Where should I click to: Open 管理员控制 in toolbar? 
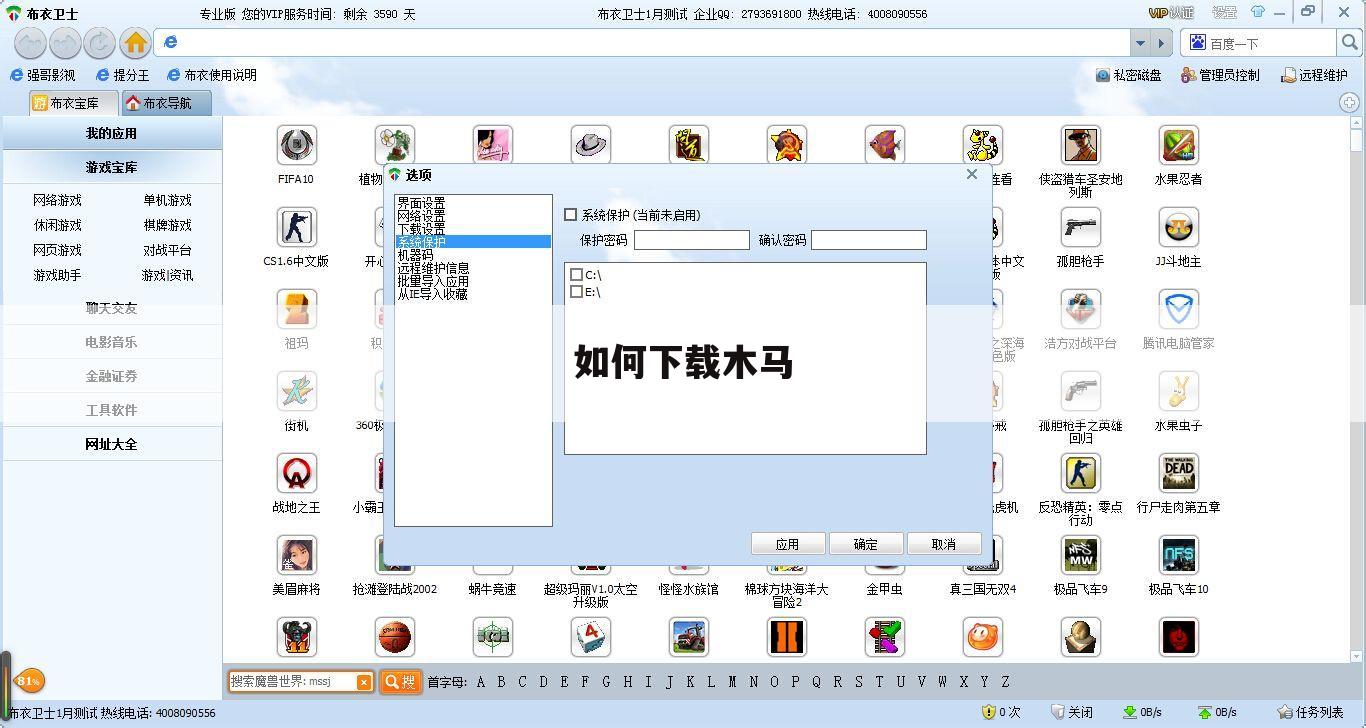[1220, 75]
